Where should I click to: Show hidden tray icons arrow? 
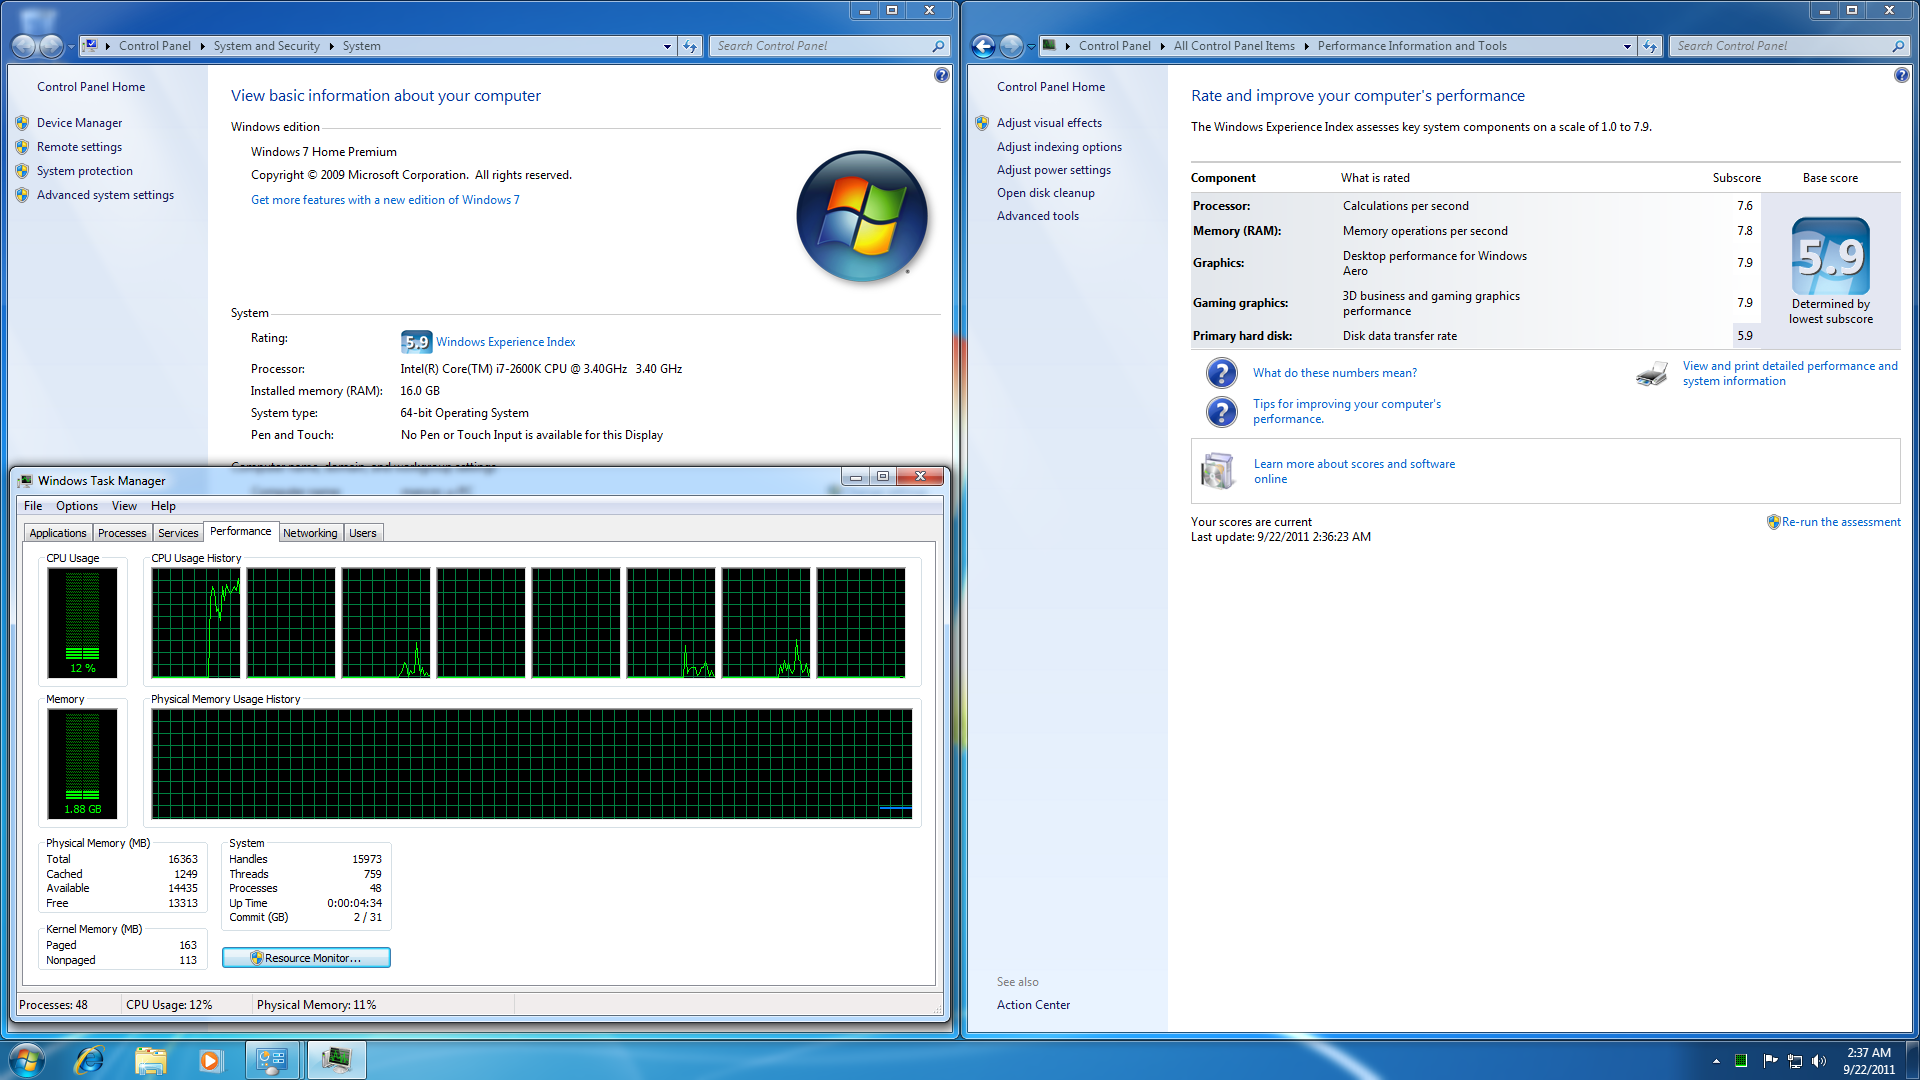pos(1716,1061)
